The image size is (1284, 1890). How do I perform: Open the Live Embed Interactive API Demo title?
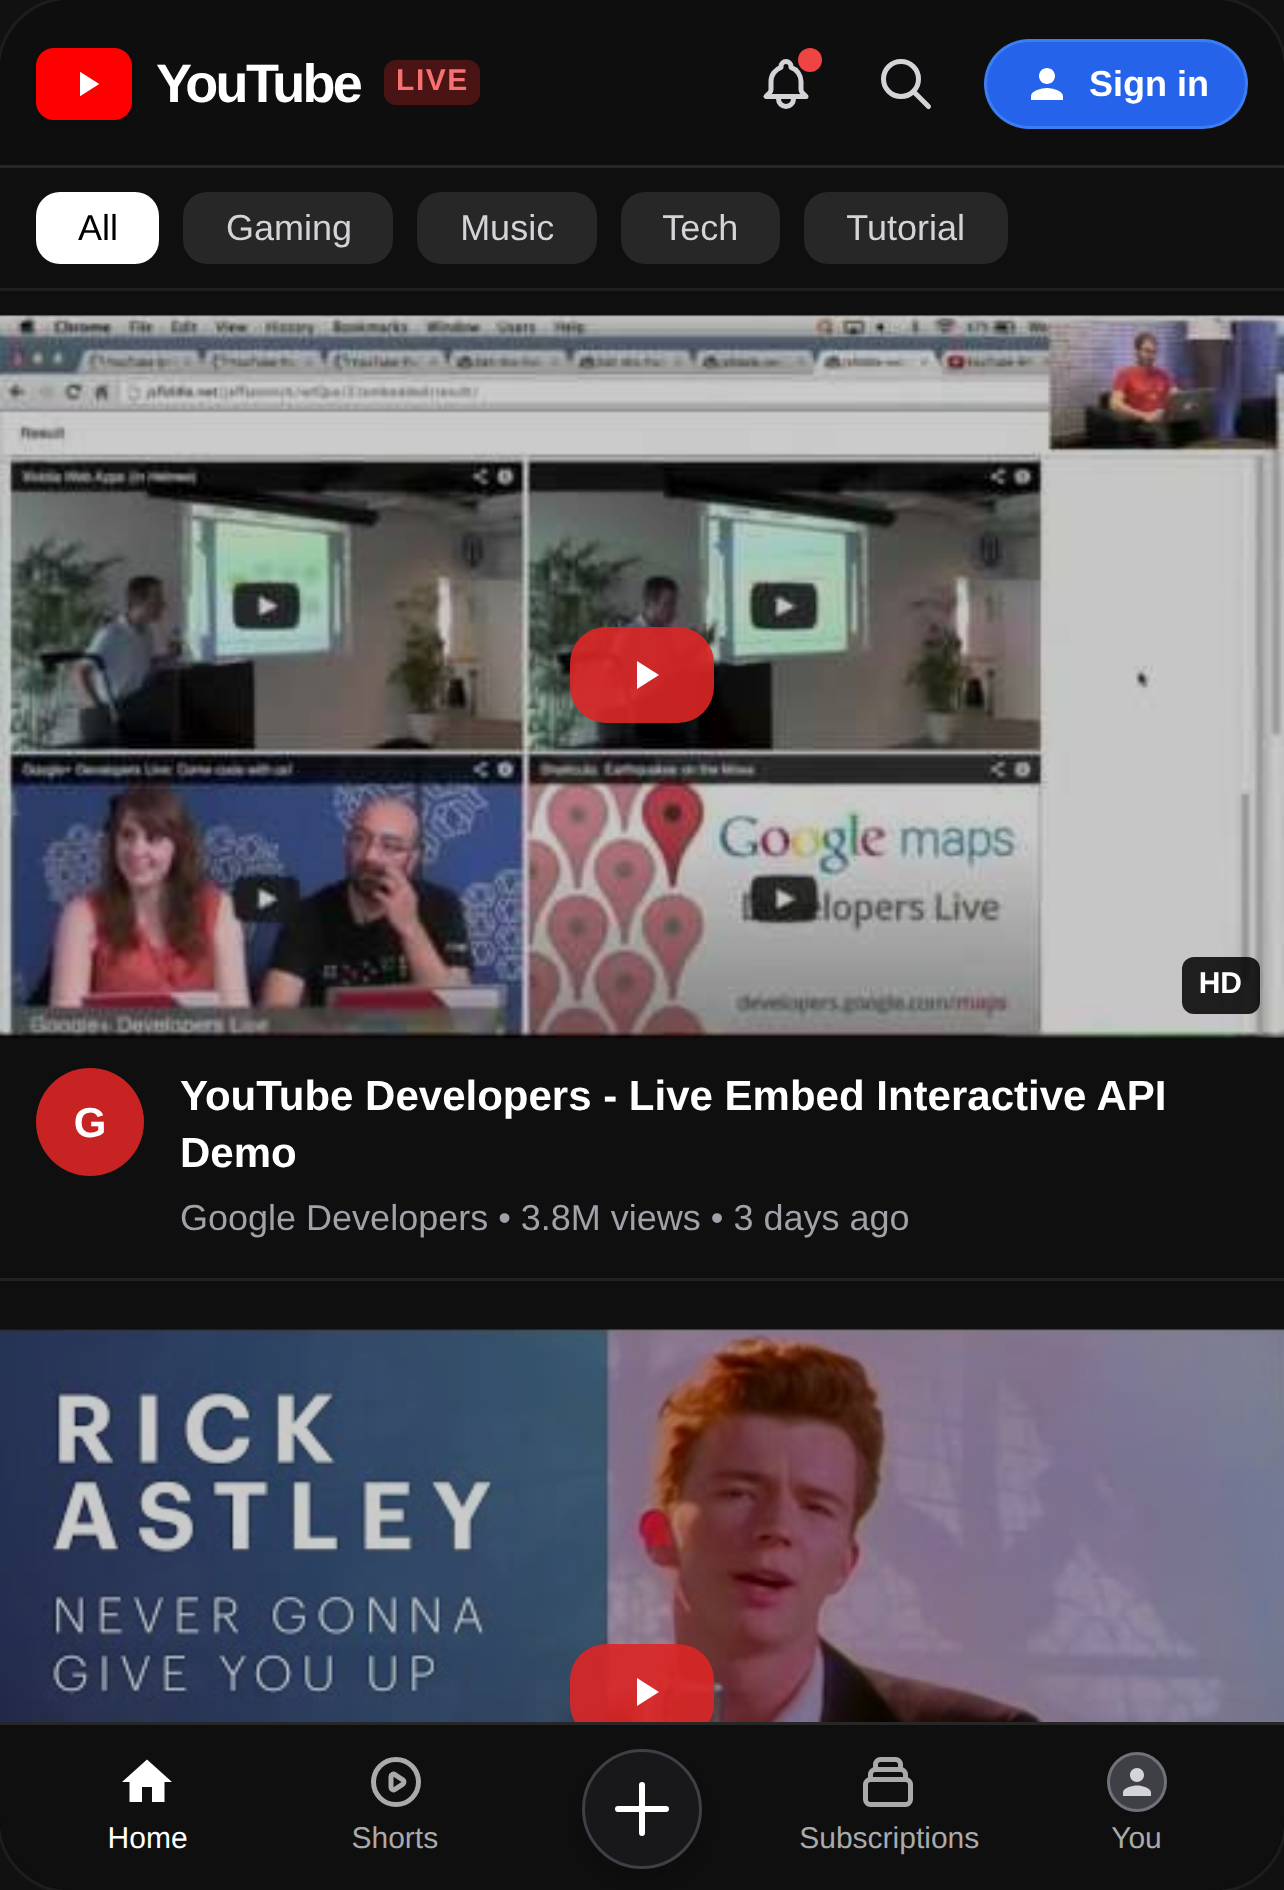click(673, 1124)
